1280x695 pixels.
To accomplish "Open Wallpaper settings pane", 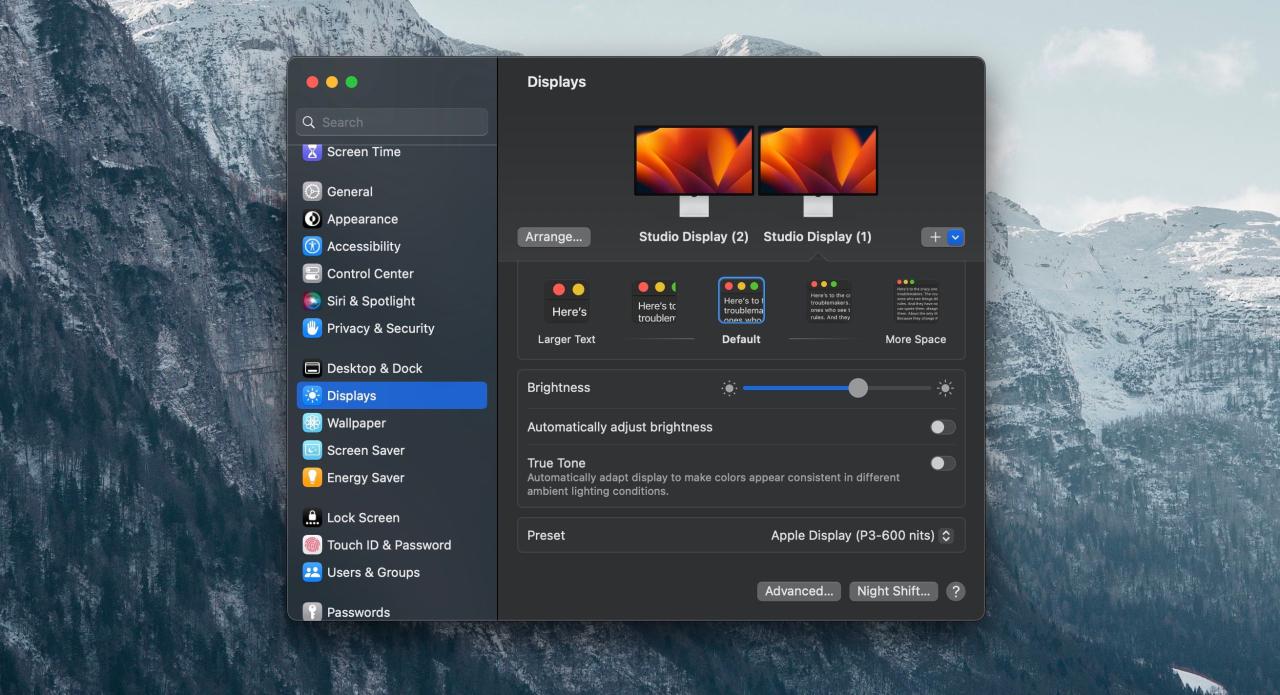I will point(392,423).
